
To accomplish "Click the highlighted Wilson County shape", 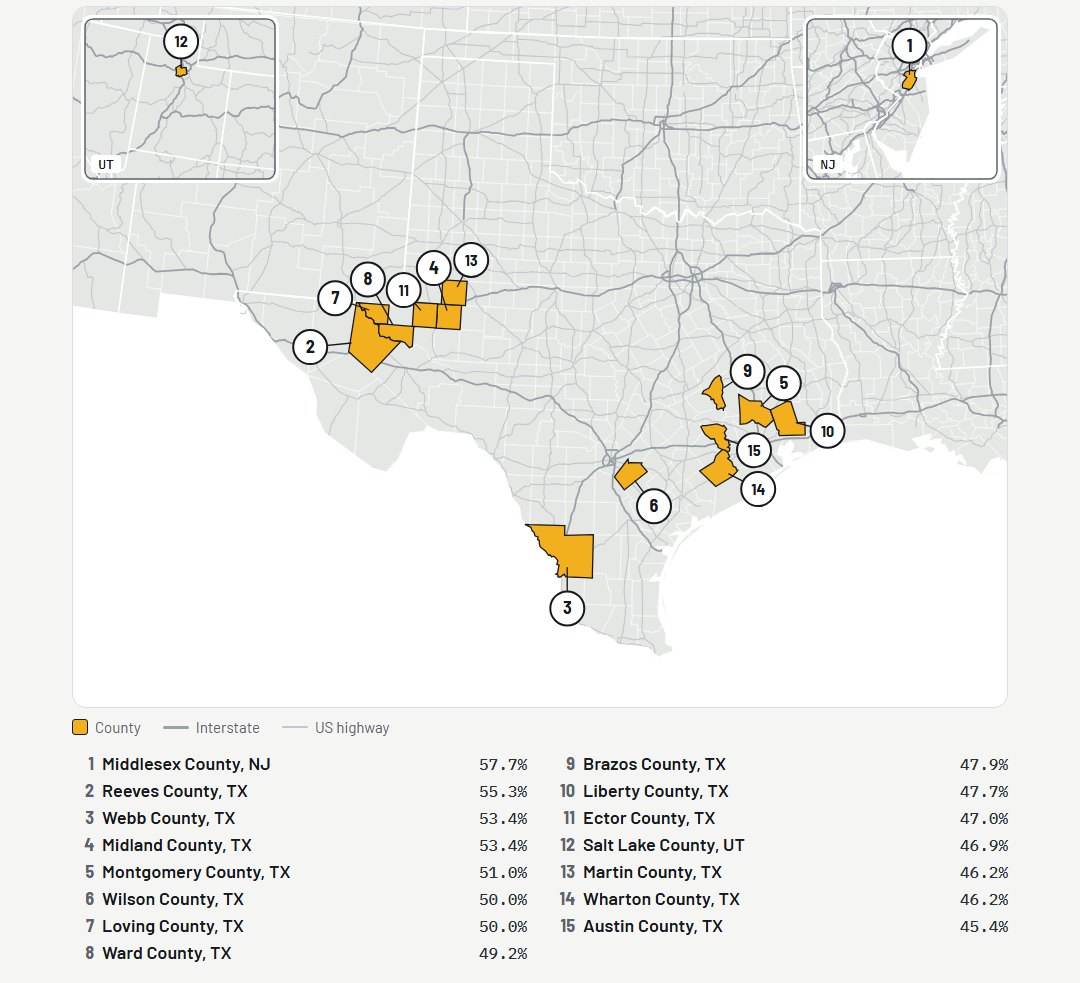I will 630,475.
